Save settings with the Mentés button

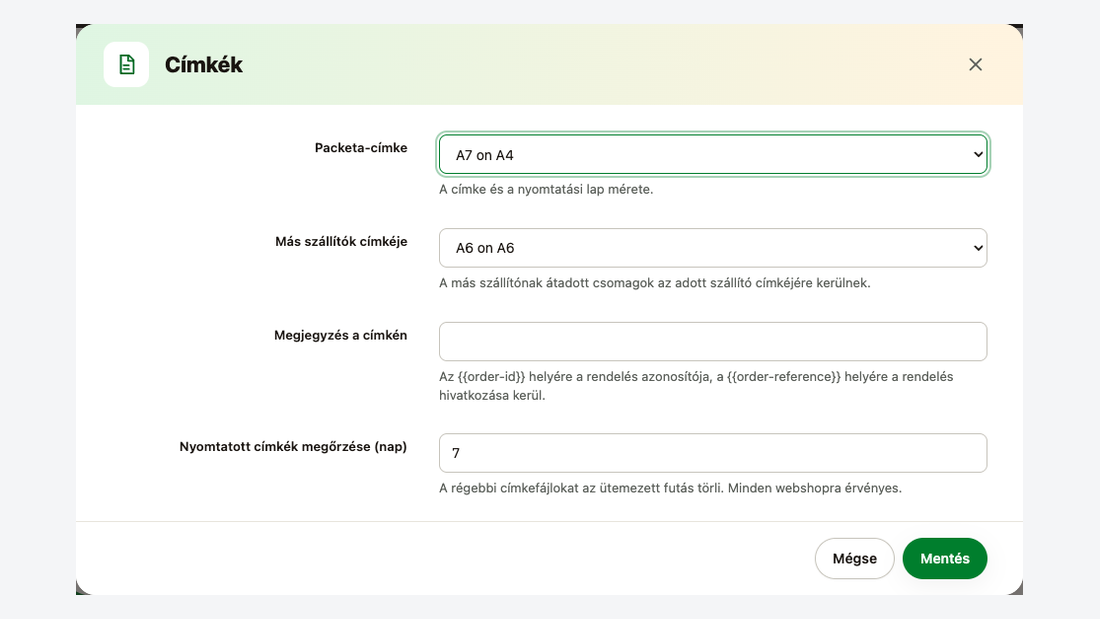[x=945, y=559]
